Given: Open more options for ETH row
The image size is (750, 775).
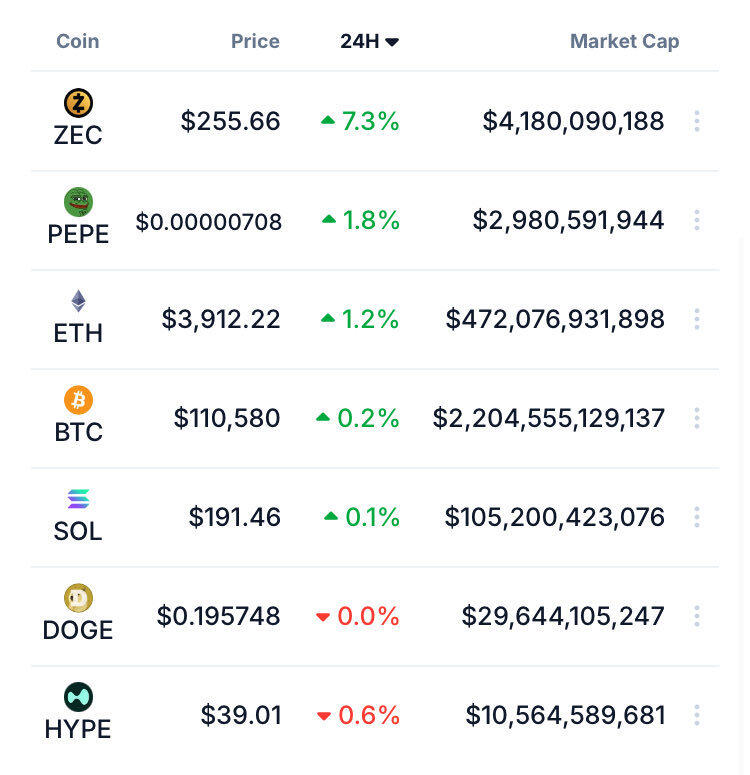Looking at the screenshot, I should click(697, 319).
